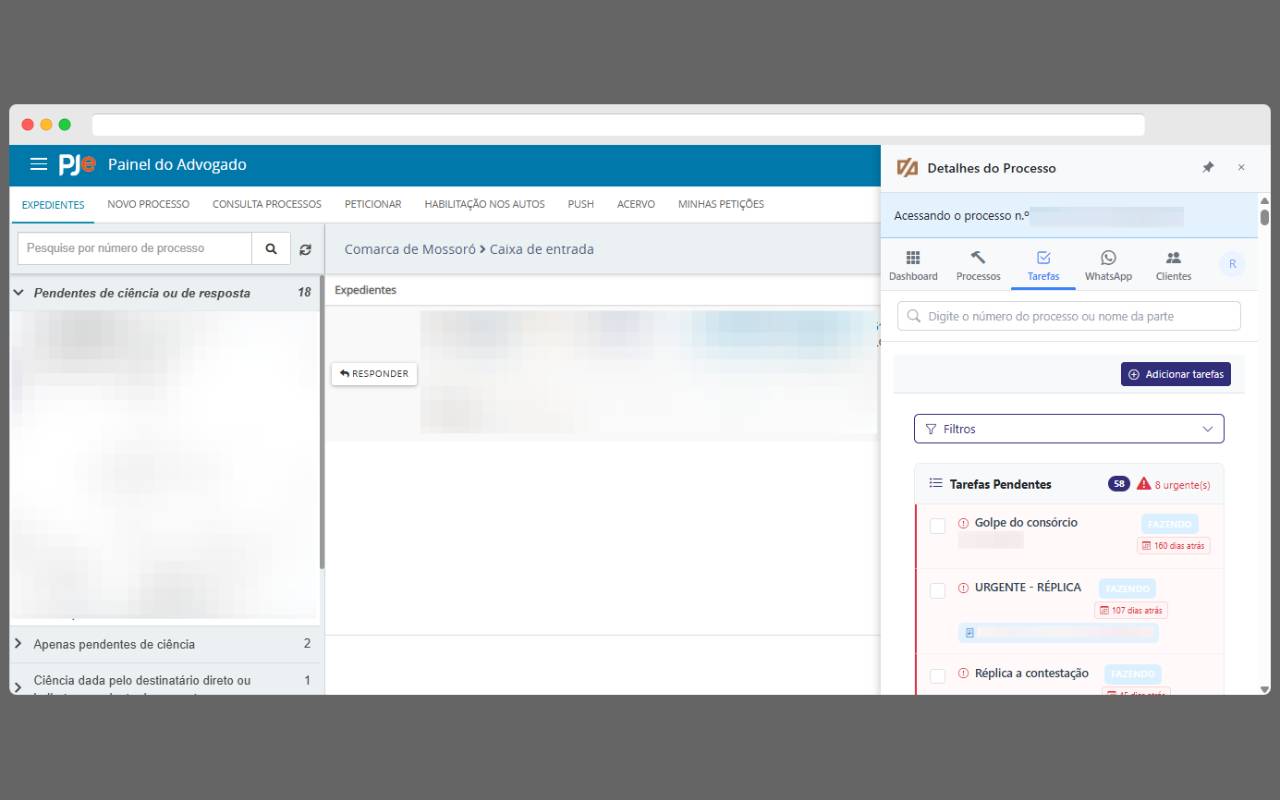Collapse Pendentes de ciência ou de resposta

18,293
